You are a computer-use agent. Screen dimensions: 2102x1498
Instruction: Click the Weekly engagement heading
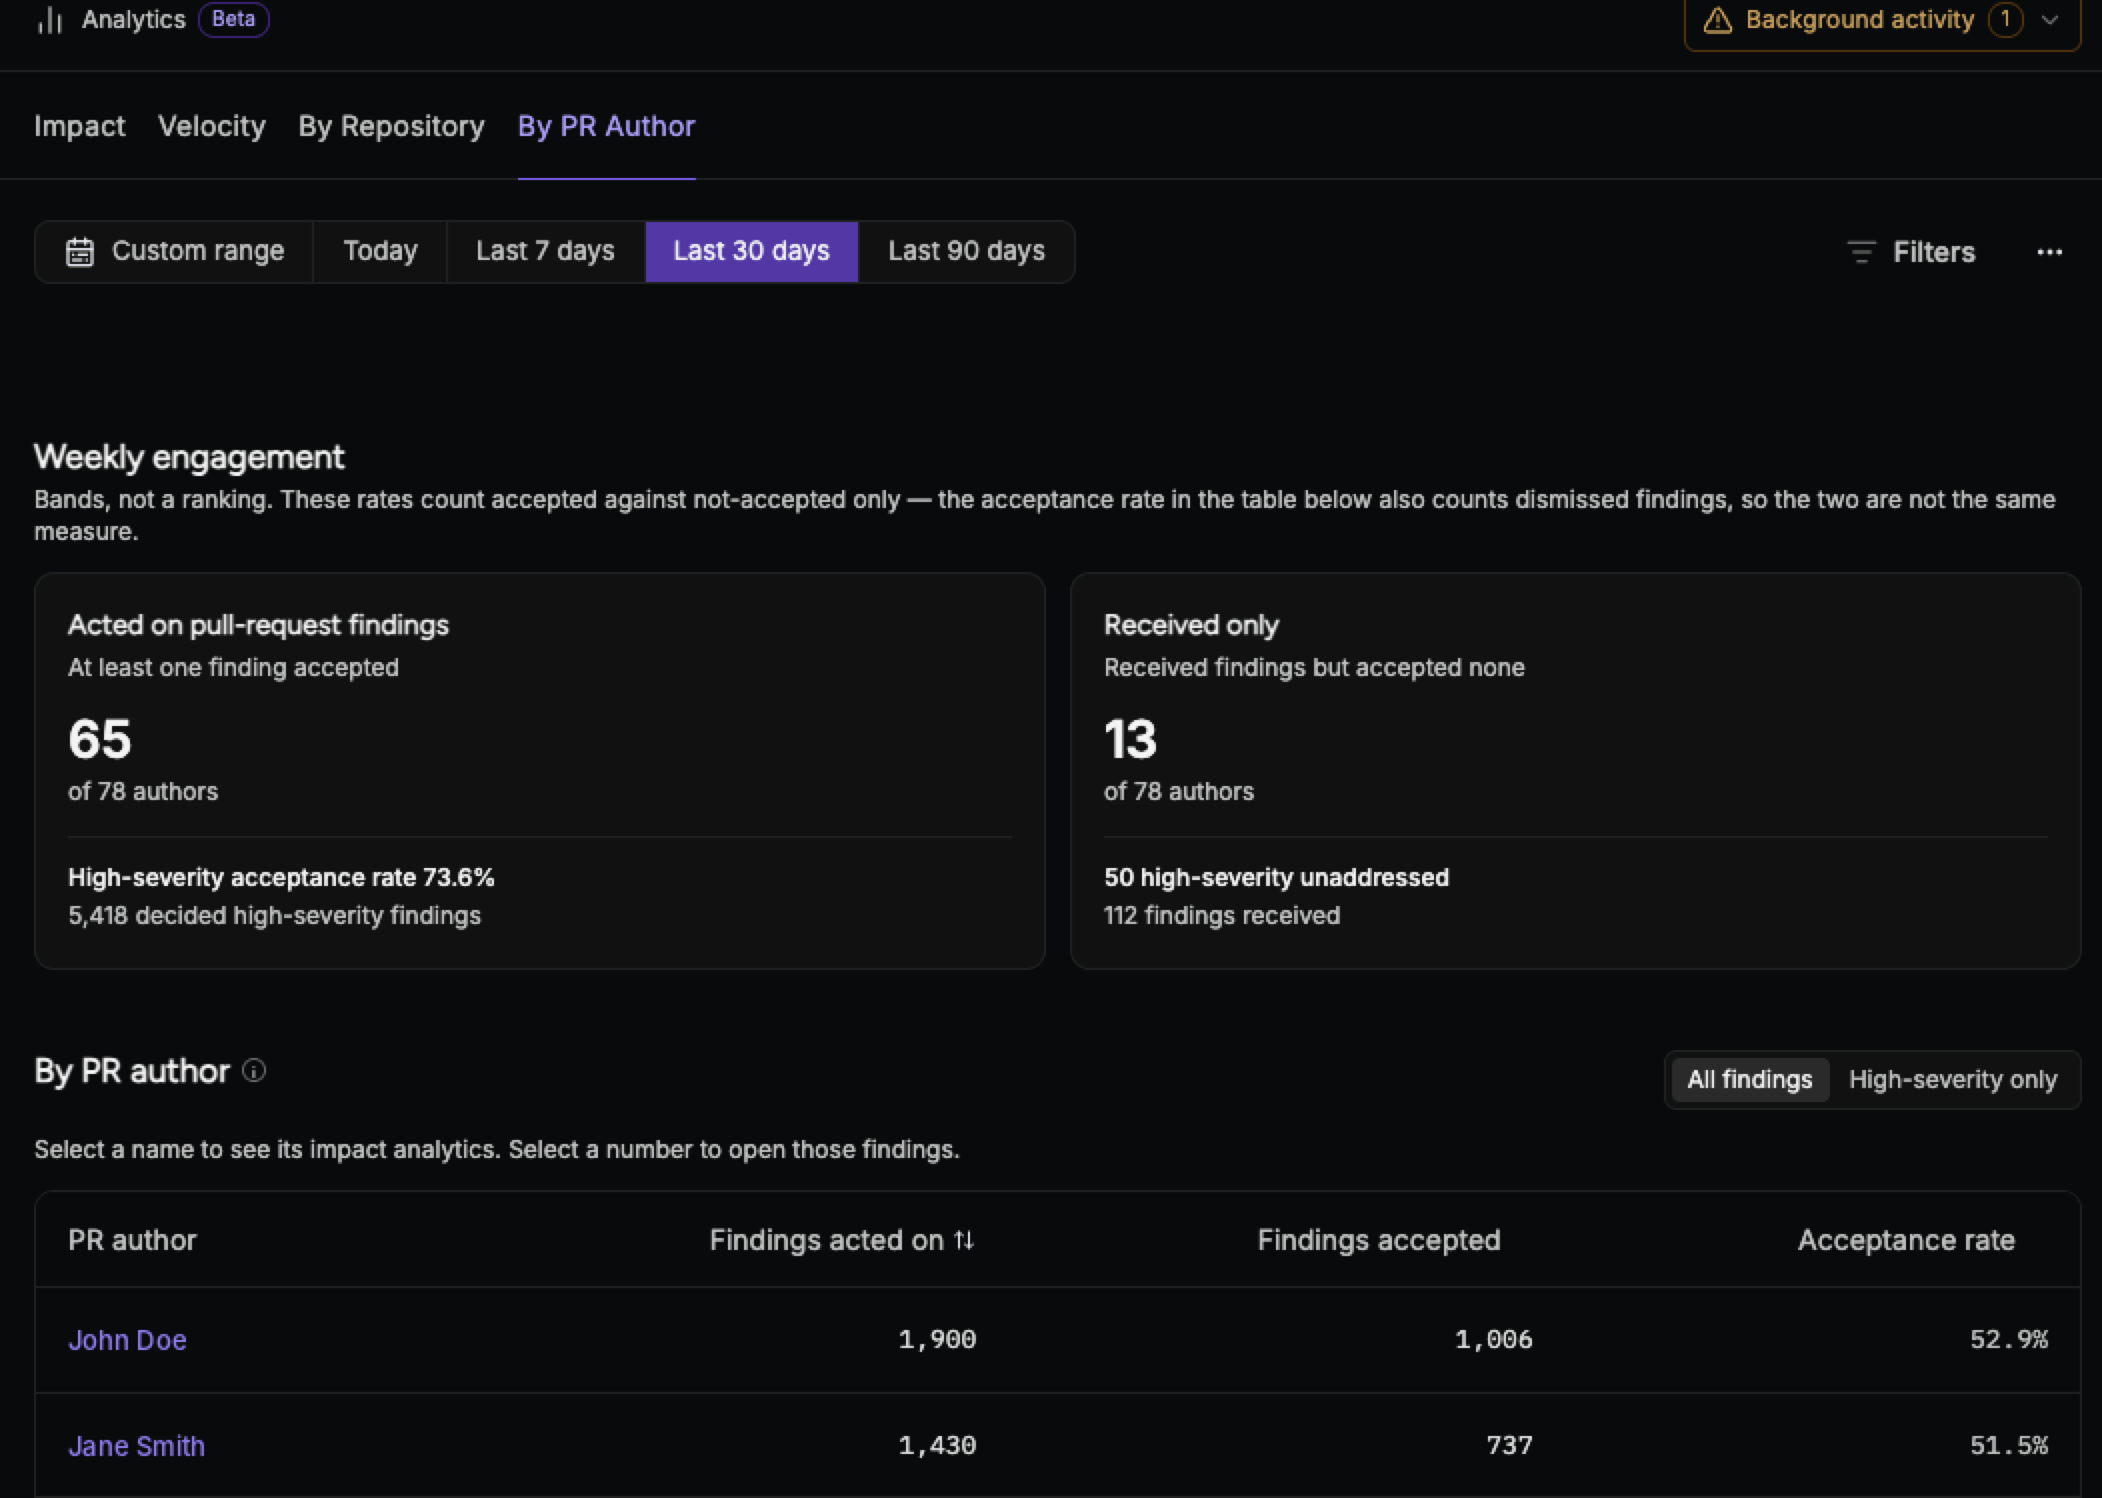point(189,457)
